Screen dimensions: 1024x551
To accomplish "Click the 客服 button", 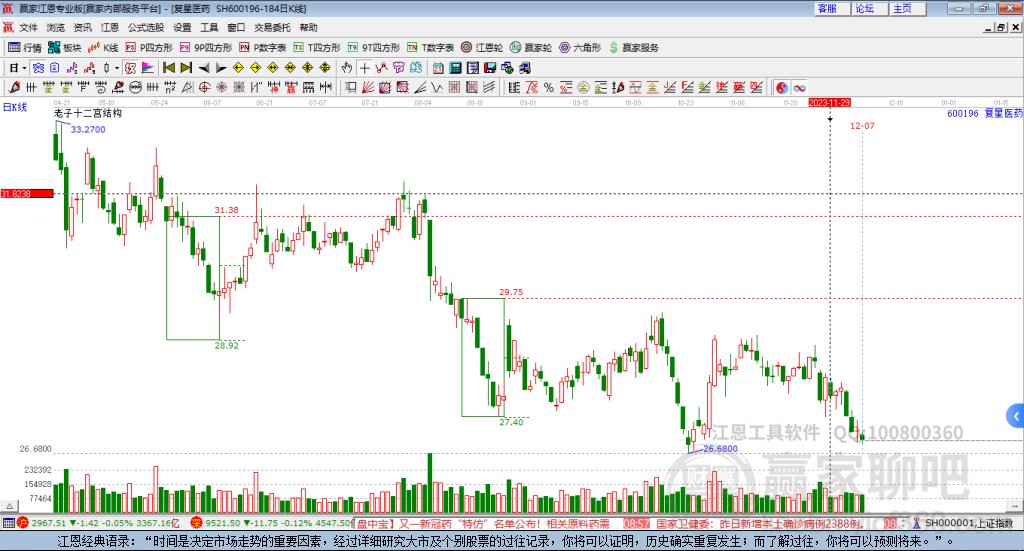I will 831,8.
